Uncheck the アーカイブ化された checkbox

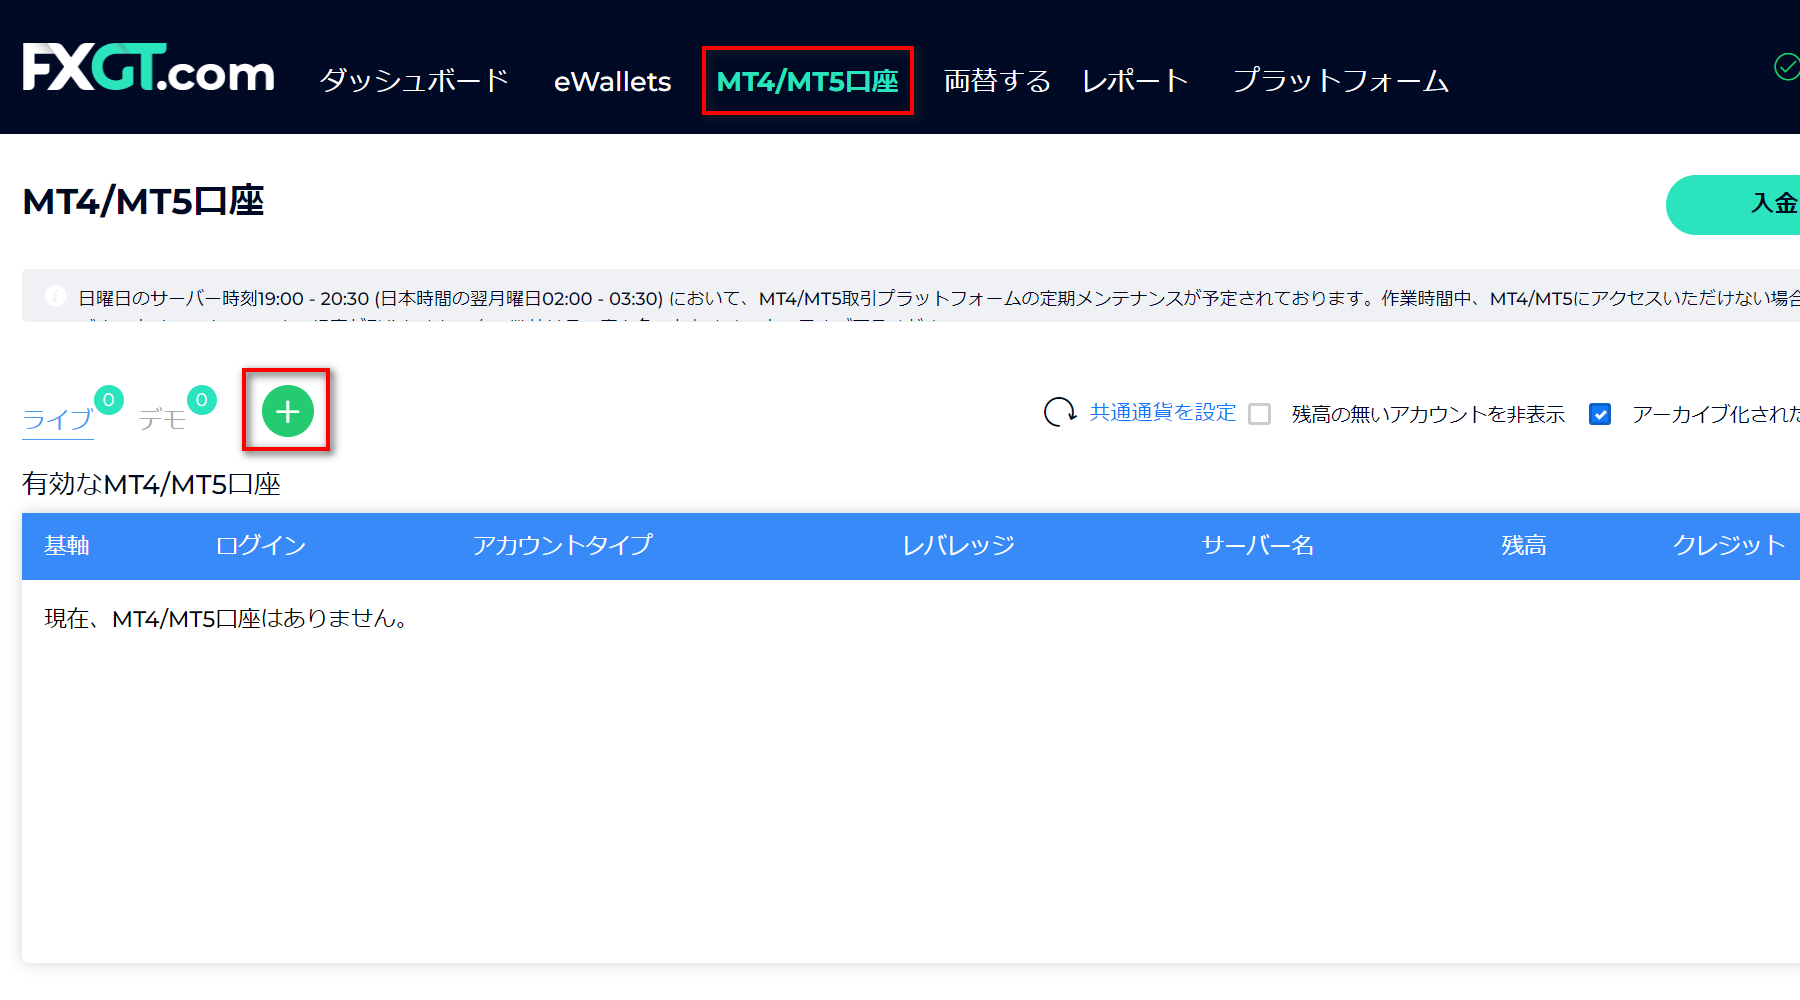pyautogui.click(x=1600, y=414)
